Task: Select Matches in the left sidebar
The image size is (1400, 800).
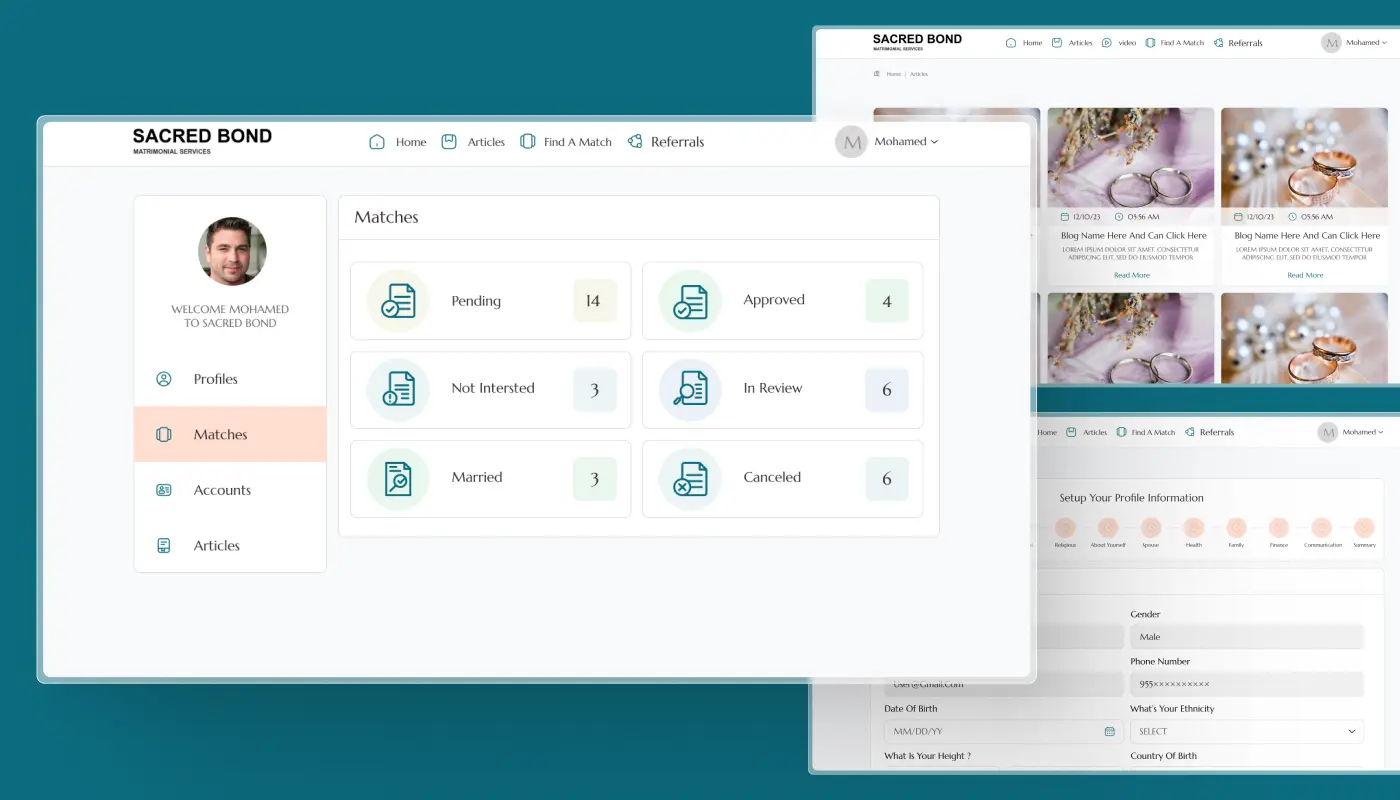Action: (230, 434)
